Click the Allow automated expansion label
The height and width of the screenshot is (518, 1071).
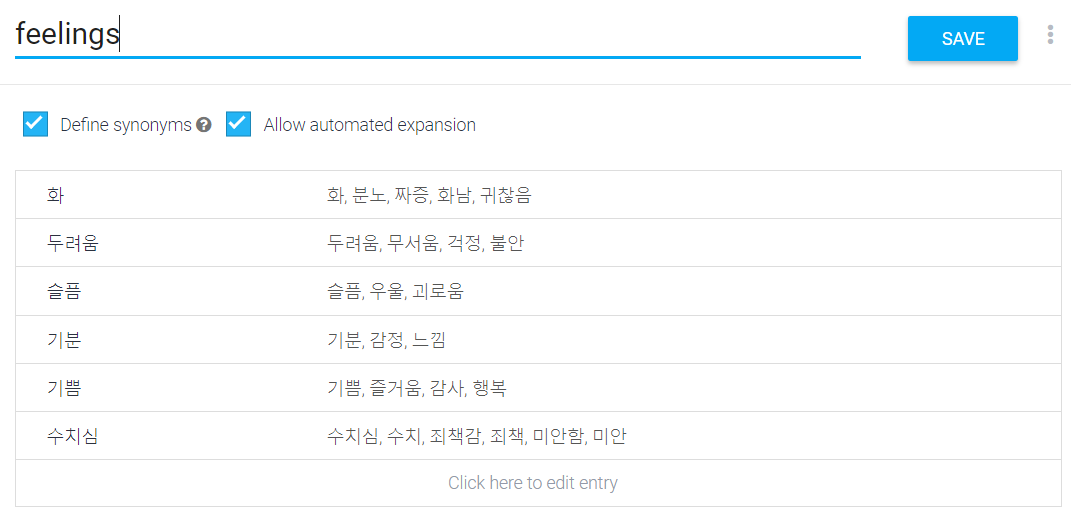coord(370,125)
